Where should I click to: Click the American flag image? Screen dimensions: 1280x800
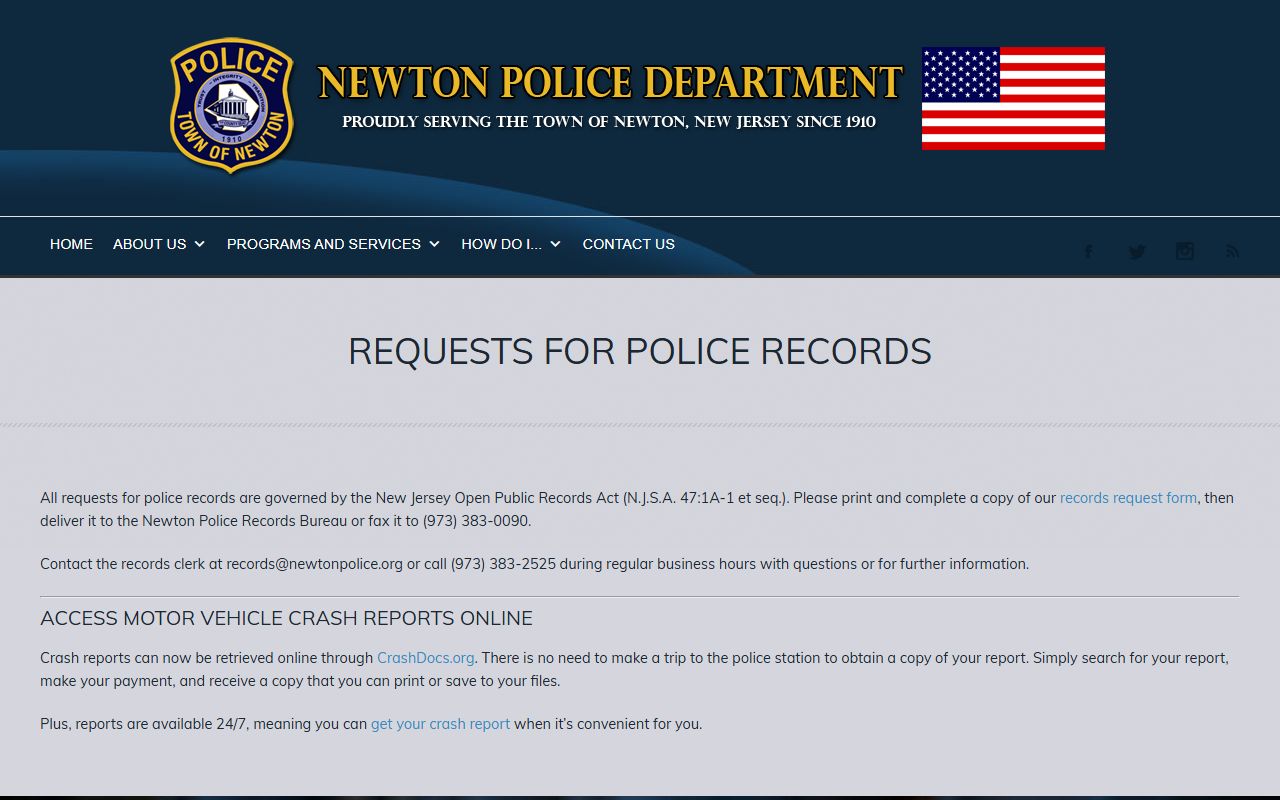[x=1013, y=98]
